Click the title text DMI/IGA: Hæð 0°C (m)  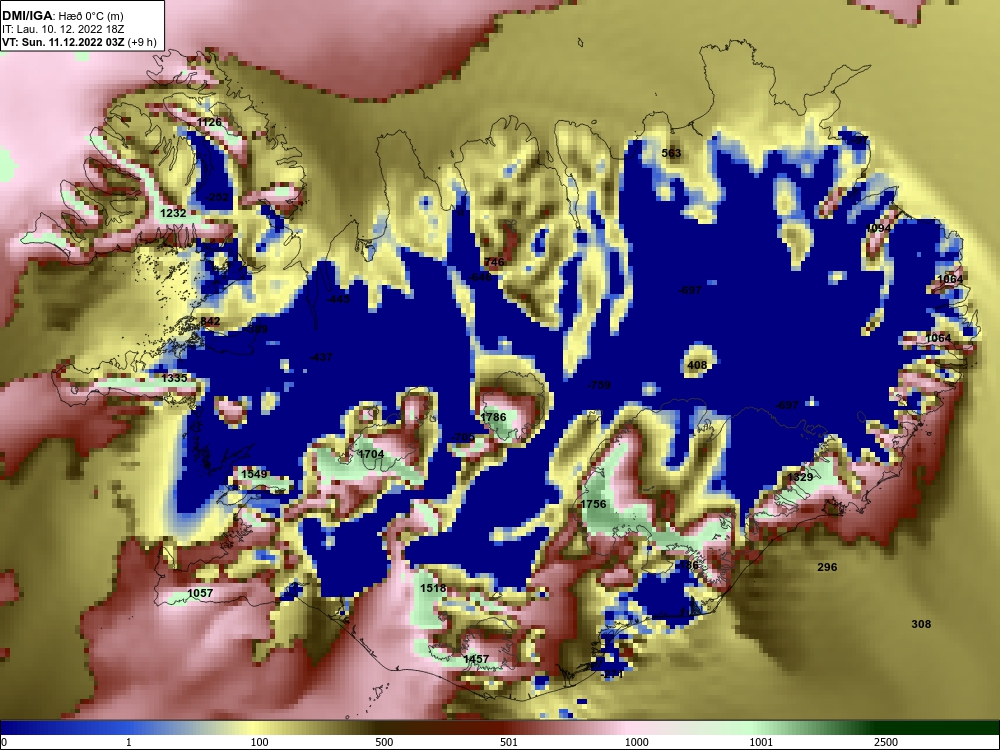pyautogui.click(x=62, y=16)
